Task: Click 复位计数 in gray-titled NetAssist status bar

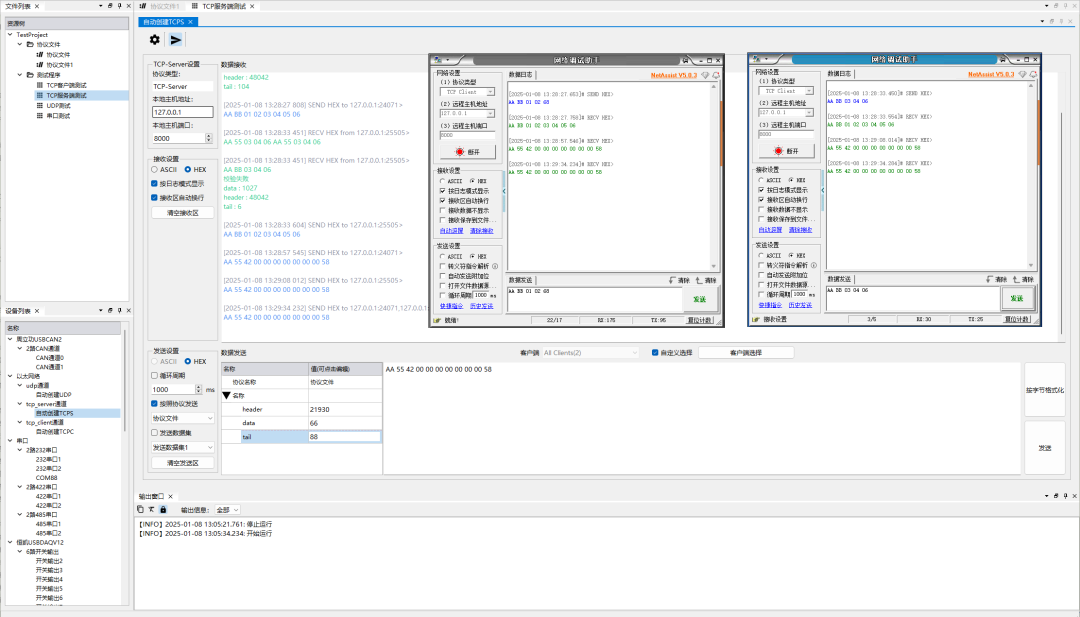Action: pos(699,320)
